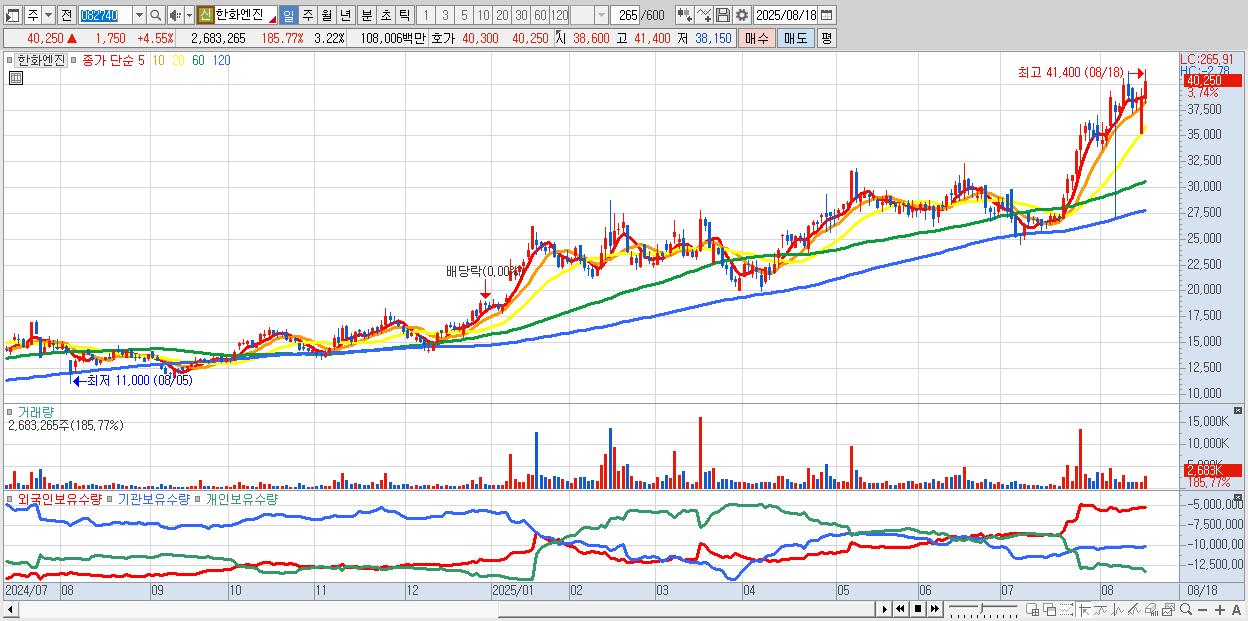The width and height of the screenshot is (1248, 621).
Task: Select the 분 (minute) period button
Action: [x=366, y=15]
